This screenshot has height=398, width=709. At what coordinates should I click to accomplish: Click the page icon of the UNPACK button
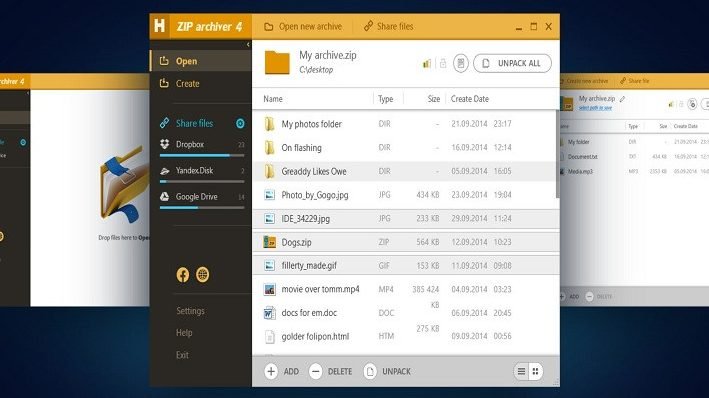click(370, 371)
